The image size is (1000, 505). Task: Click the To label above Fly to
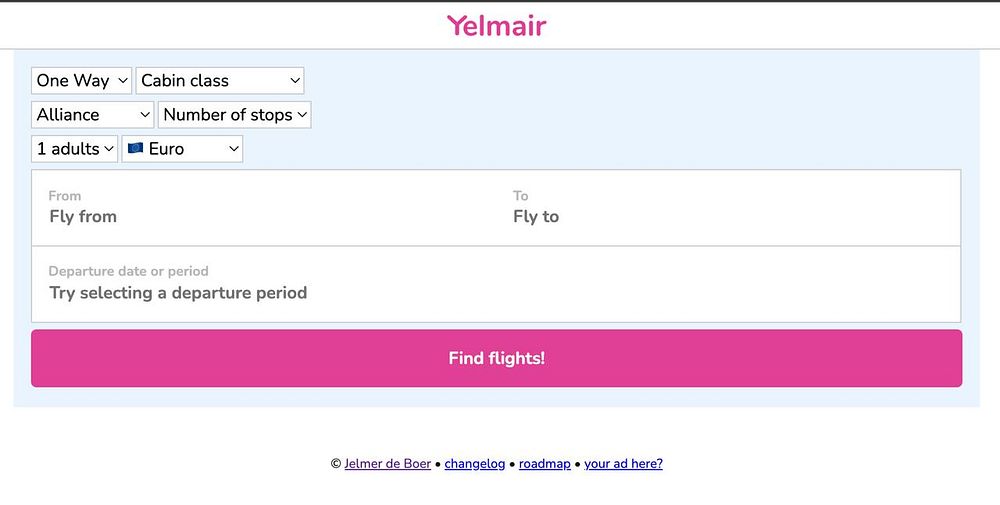pos(520,196)
